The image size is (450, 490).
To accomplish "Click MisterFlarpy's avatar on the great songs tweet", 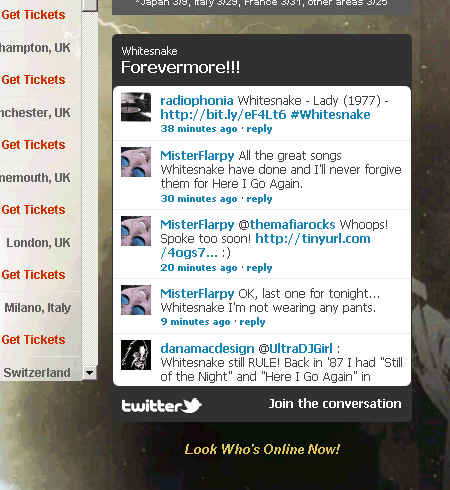I will (136, 162).
